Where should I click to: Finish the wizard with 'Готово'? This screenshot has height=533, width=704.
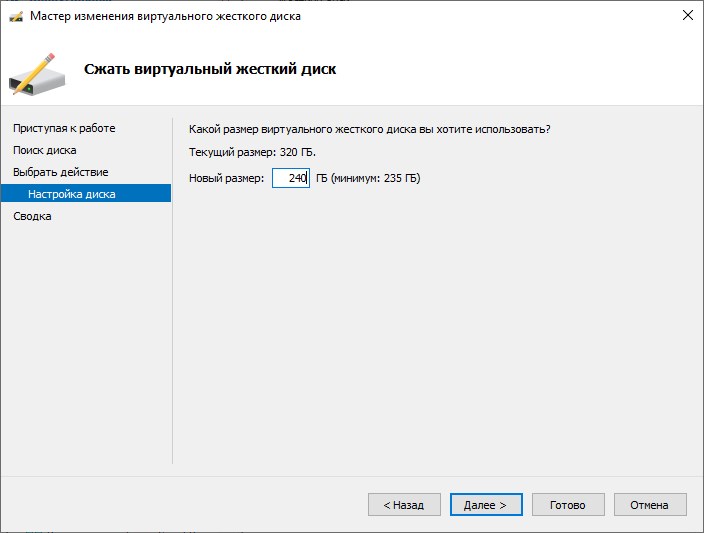tap(567, 505)
